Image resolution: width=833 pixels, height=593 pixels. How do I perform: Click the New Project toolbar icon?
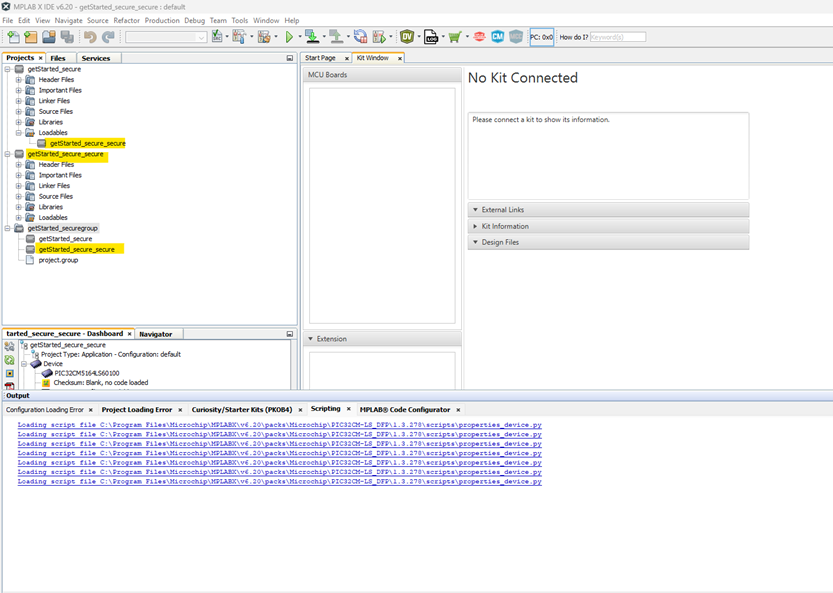tap(31, 37)
